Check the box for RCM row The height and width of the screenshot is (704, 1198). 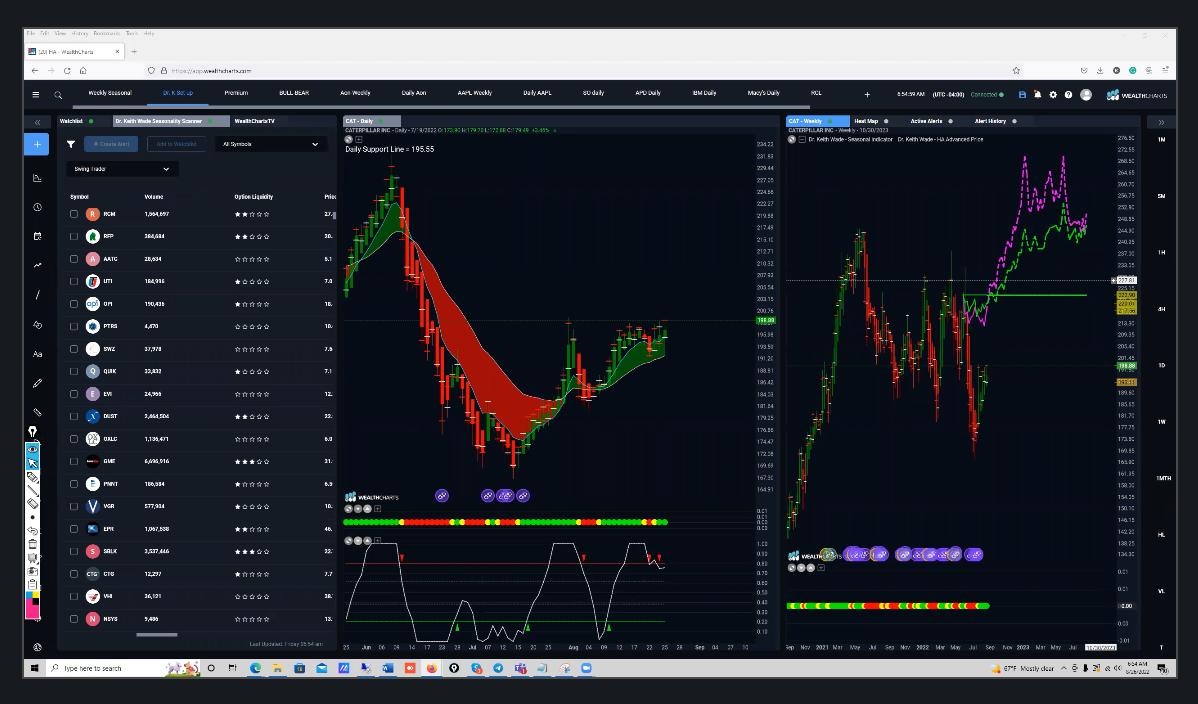(x=74, y=214)
